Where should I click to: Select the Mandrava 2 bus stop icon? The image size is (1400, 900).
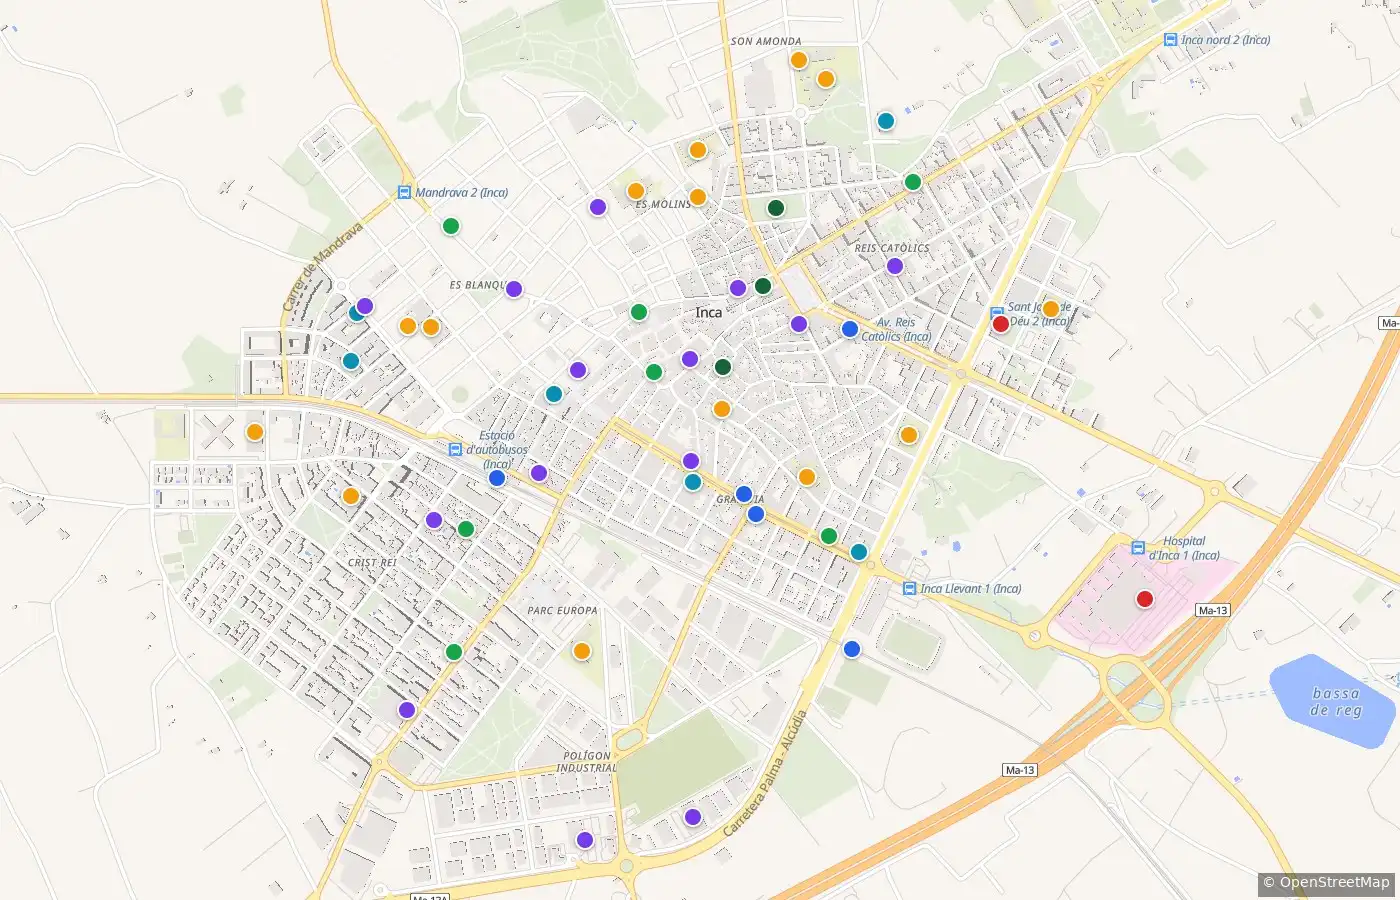point(404,192)
